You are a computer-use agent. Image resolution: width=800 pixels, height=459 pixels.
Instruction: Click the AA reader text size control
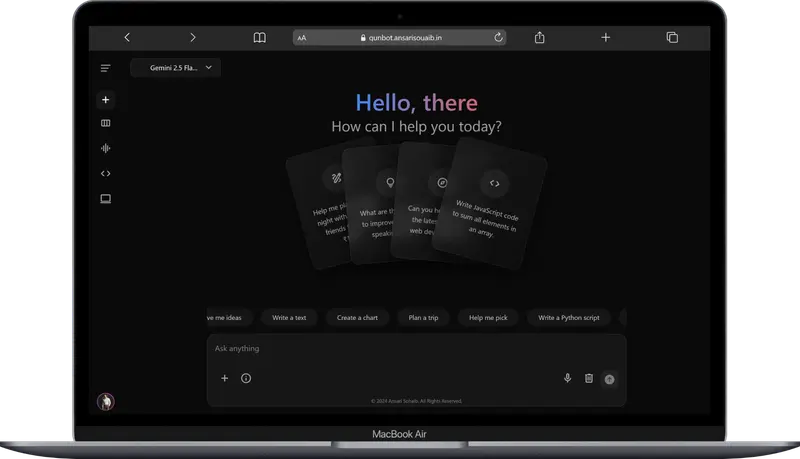302,38
